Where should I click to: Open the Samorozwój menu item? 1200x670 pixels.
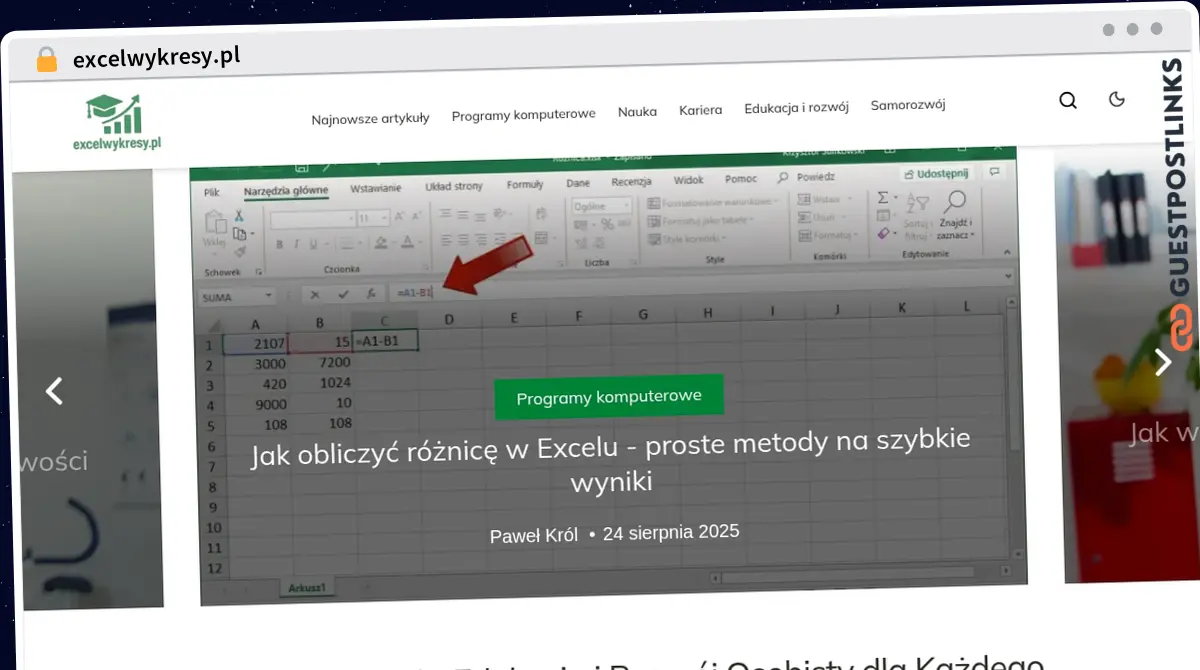(908, 105)
